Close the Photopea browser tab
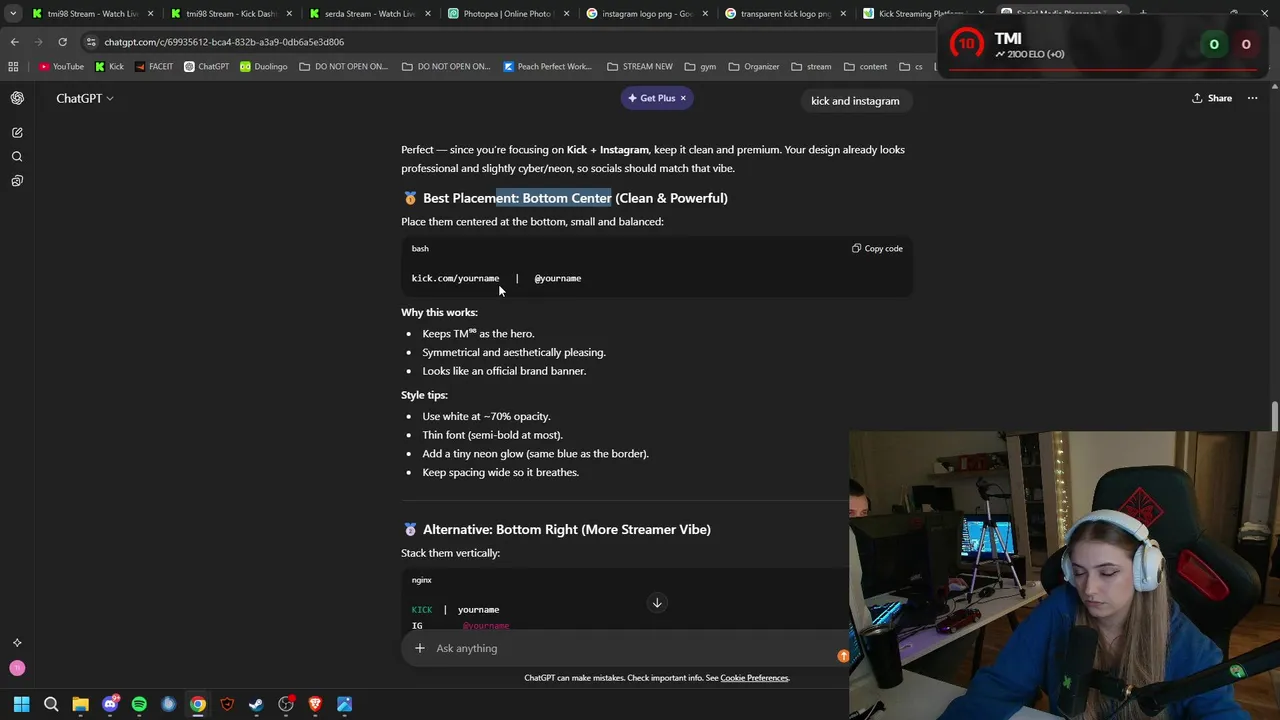 tap(566, 14)
